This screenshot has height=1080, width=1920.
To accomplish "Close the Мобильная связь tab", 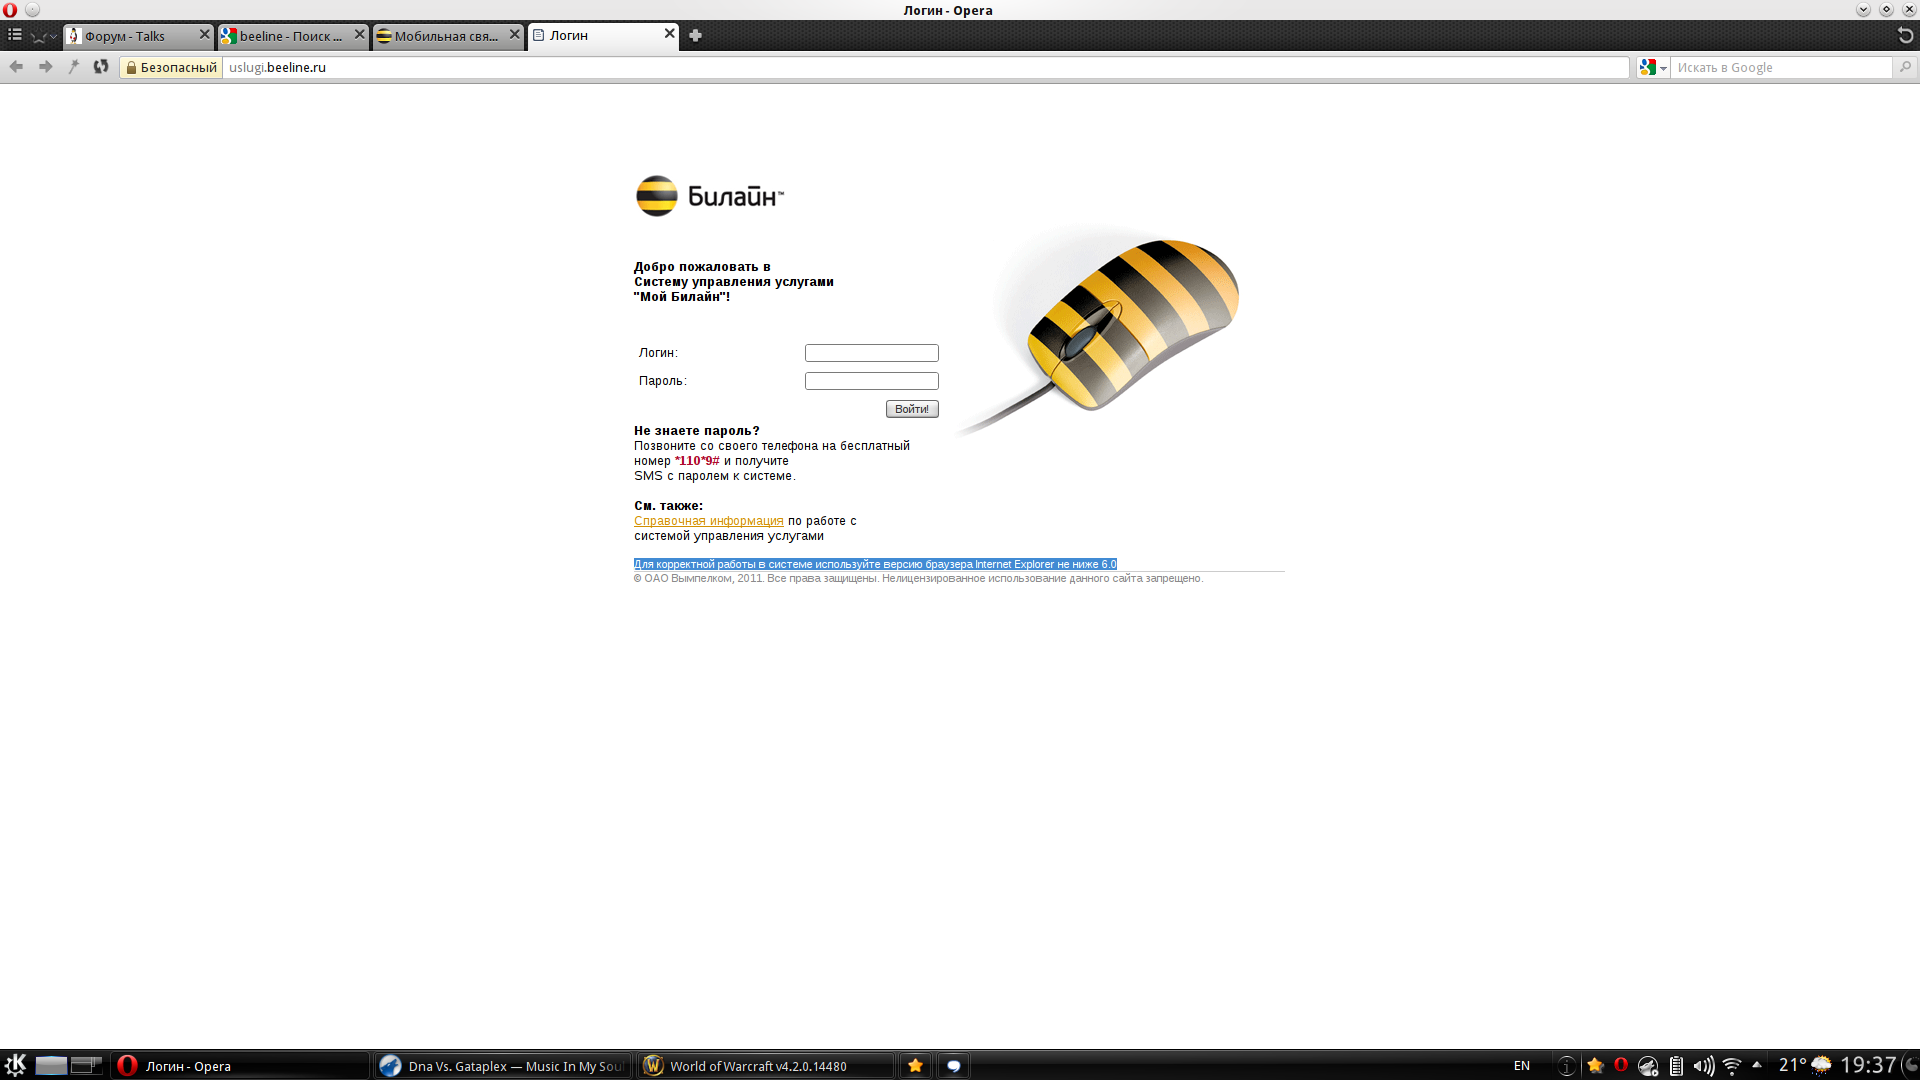I will tap(515, 35).
